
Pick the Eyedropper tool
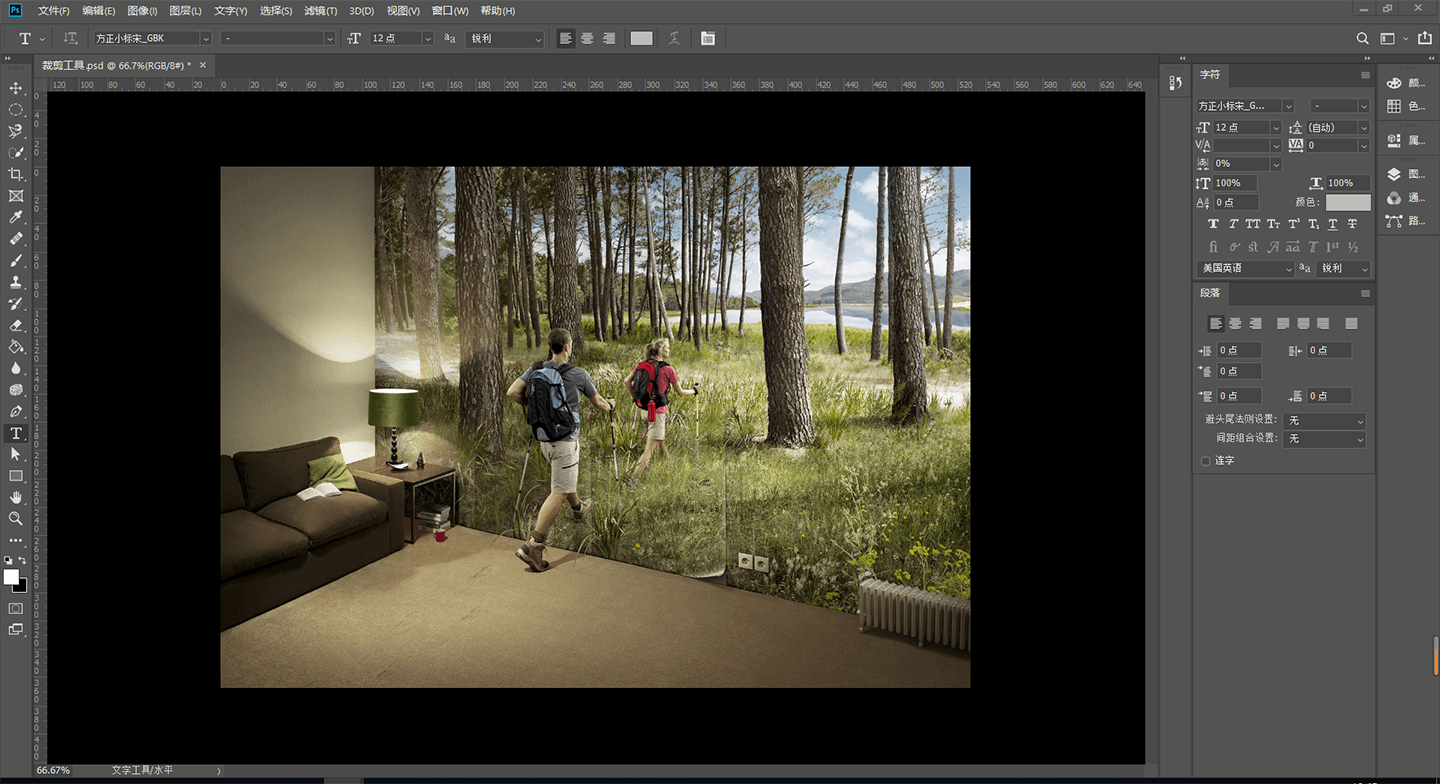pyautogui.click(x=16, y=218)
